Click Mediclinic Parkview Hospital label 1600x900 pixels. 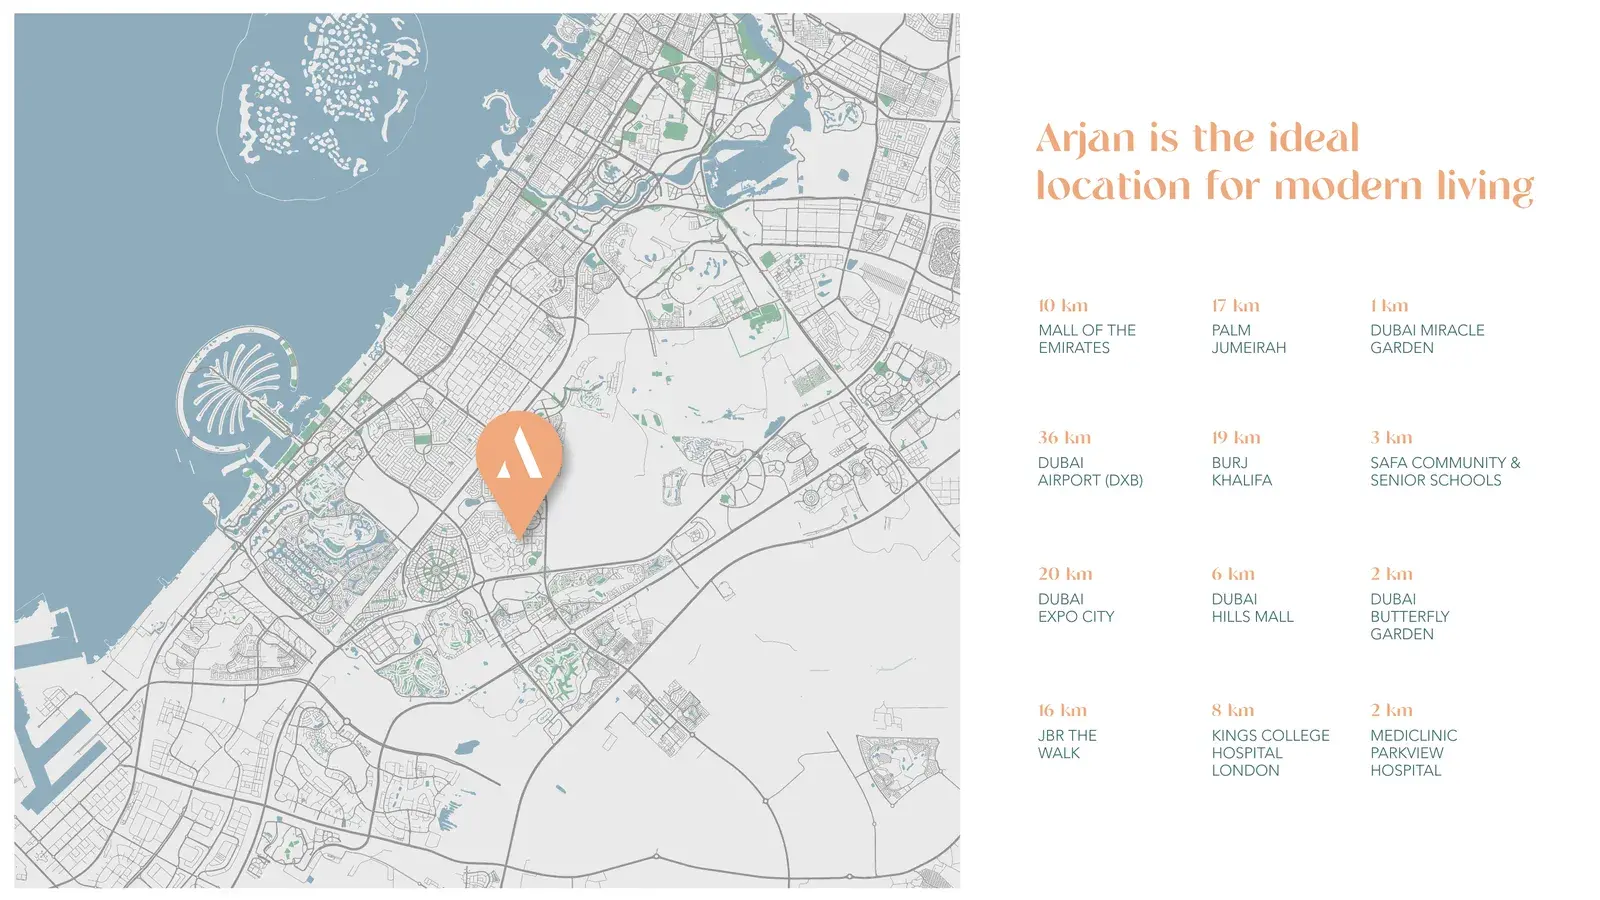click(x=1413, y=752)
